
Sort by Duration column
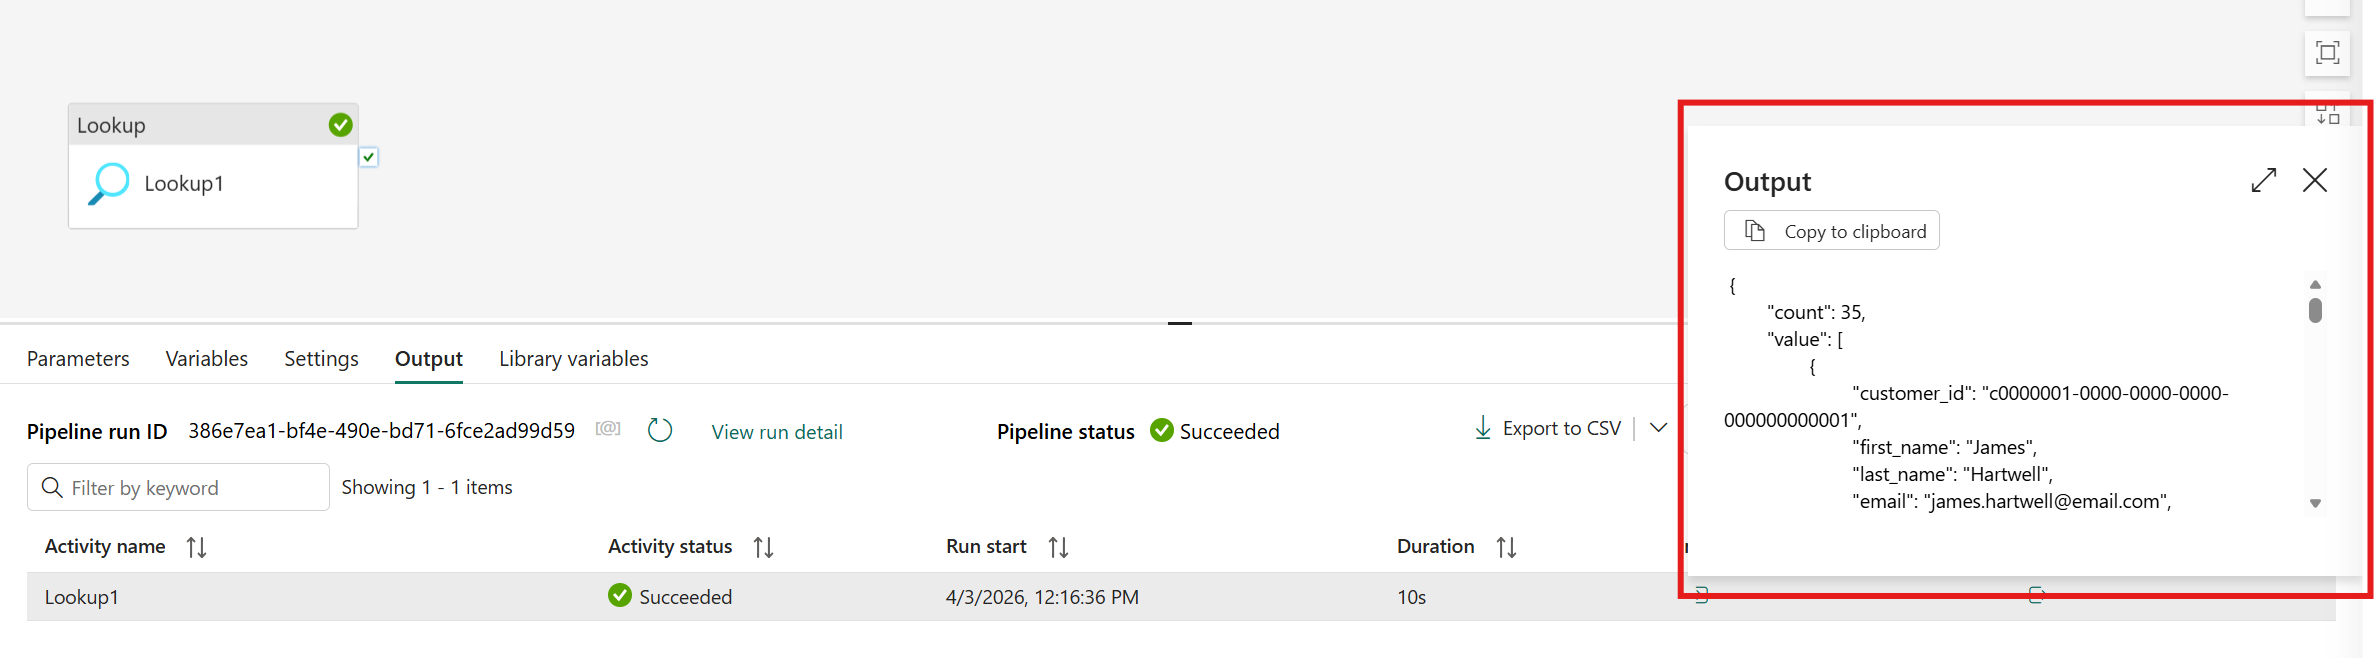click(1506, 547)
